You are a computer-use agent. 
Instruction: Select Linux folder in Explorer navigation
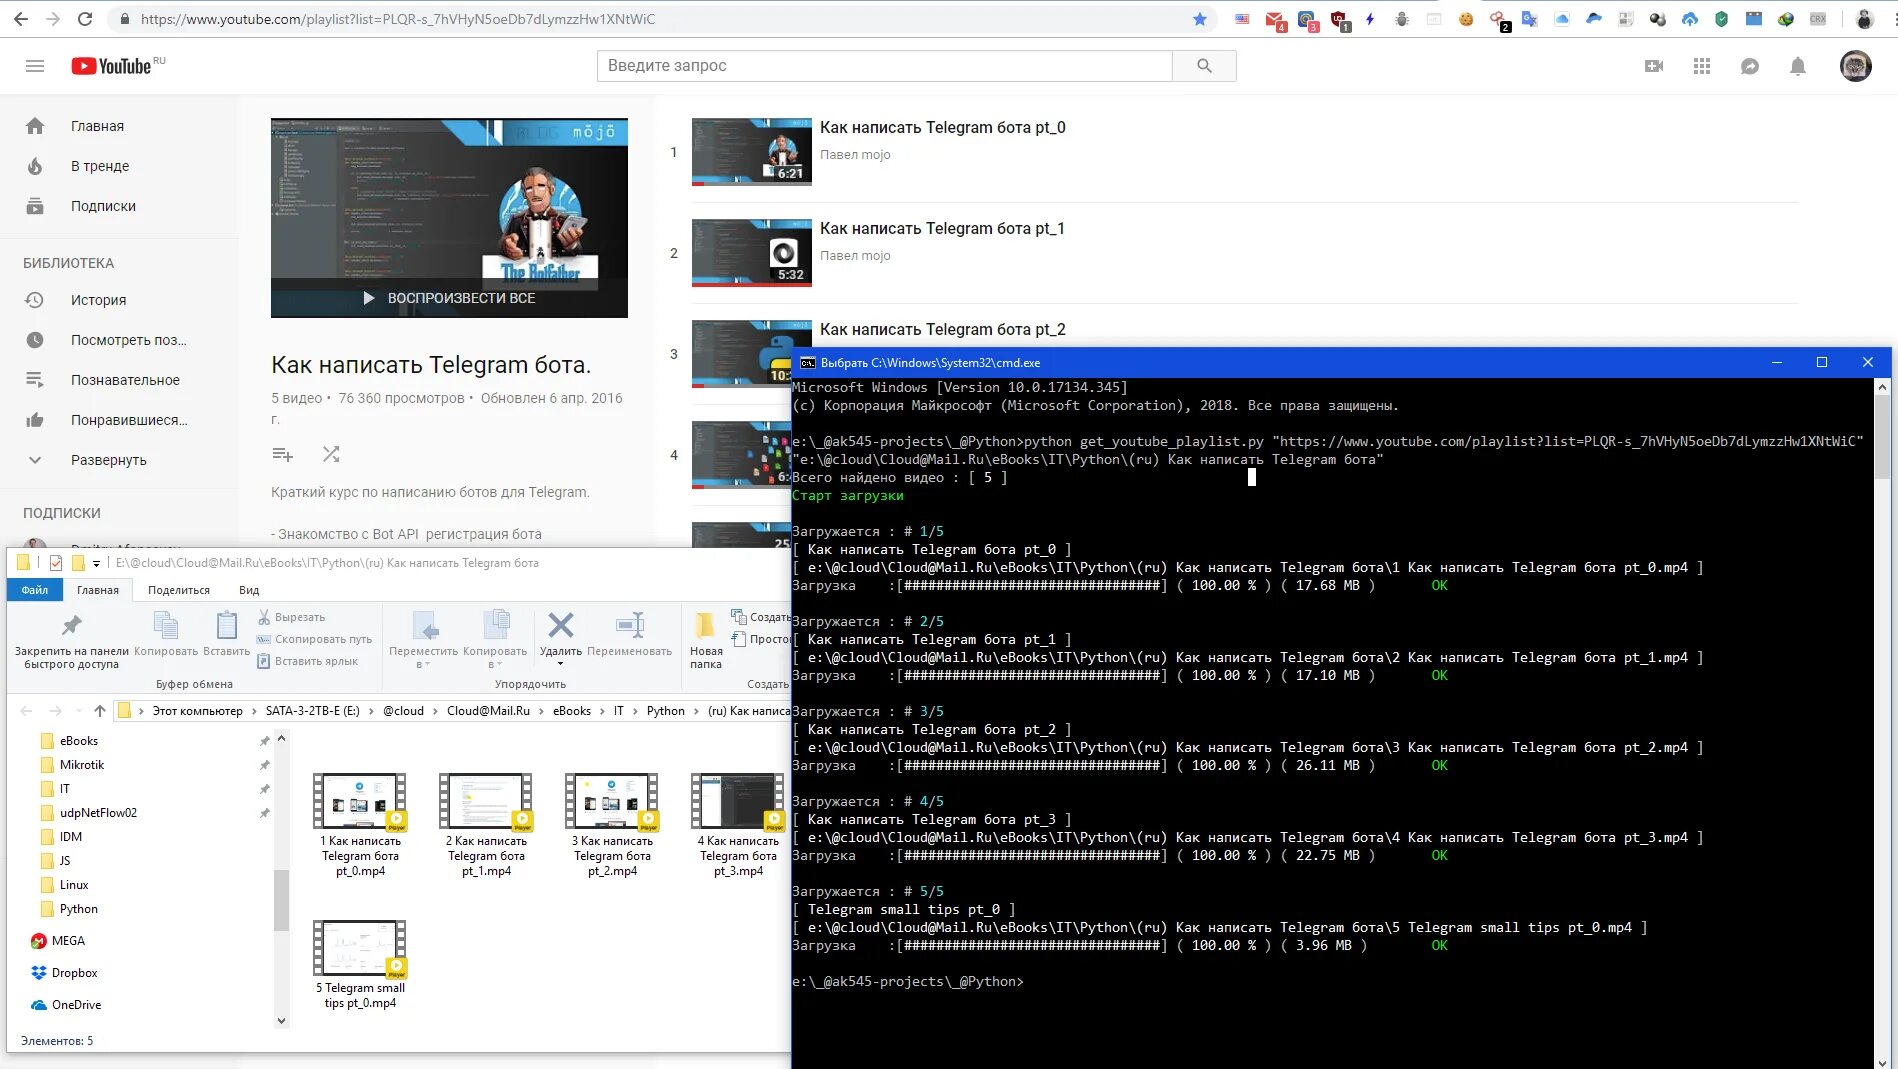74,885
